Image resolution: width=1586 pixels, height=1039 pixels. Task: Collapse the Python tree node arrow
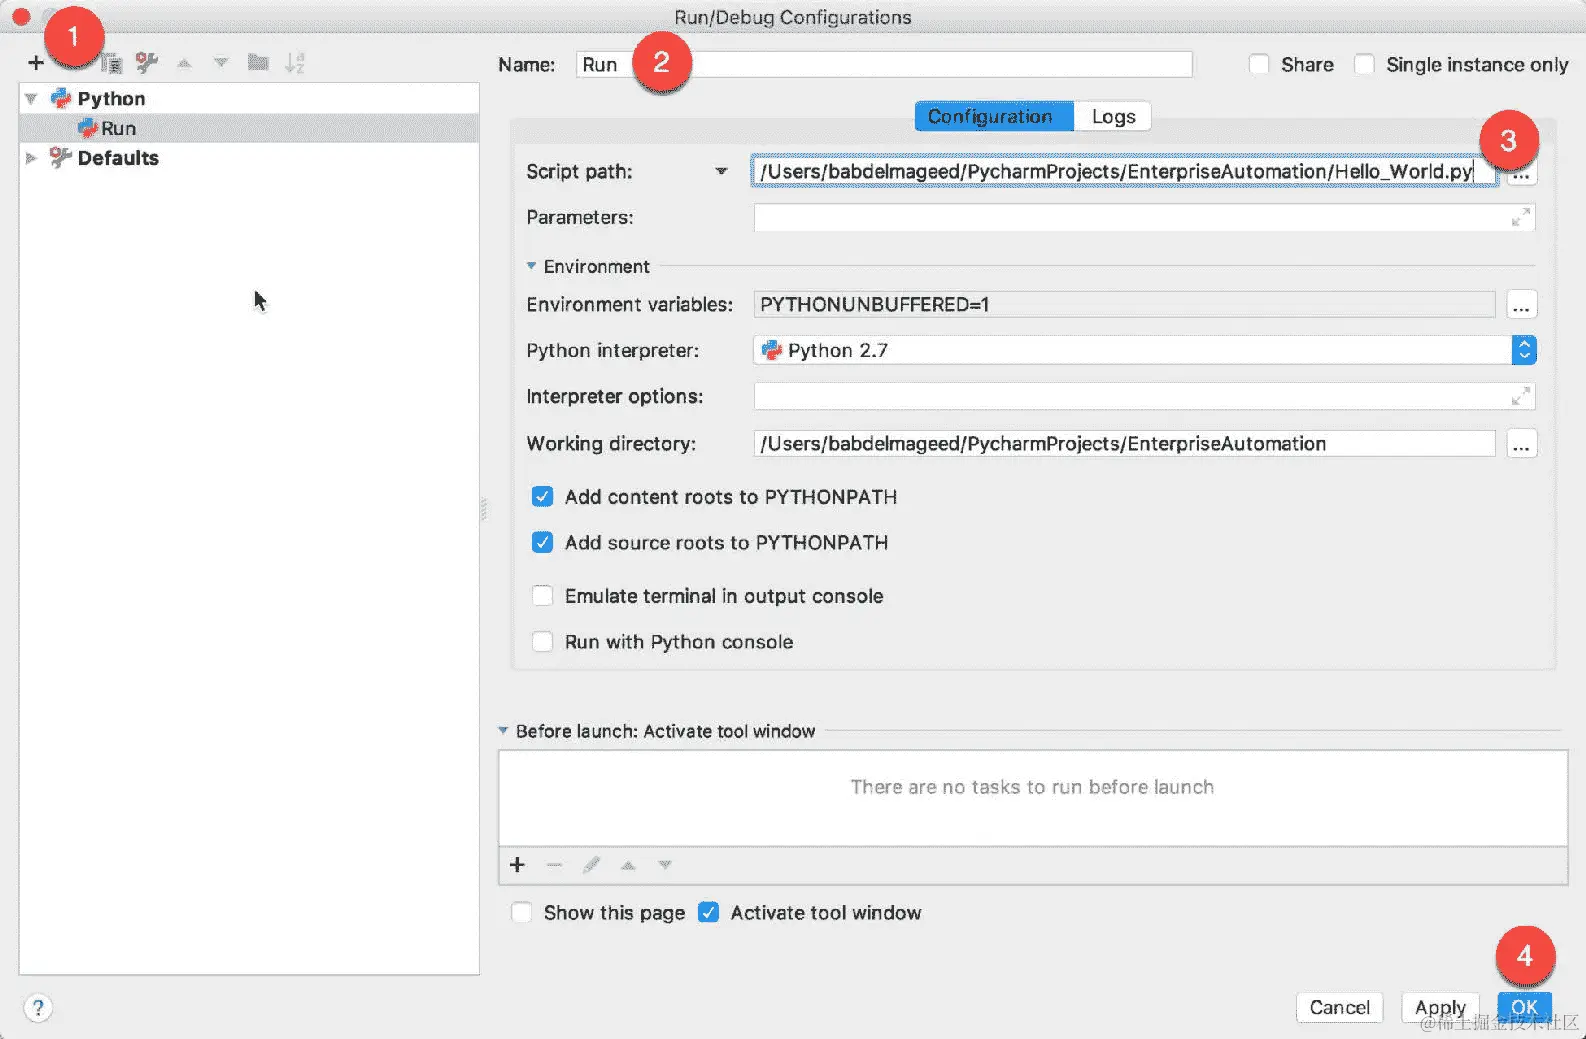point(31,99)
